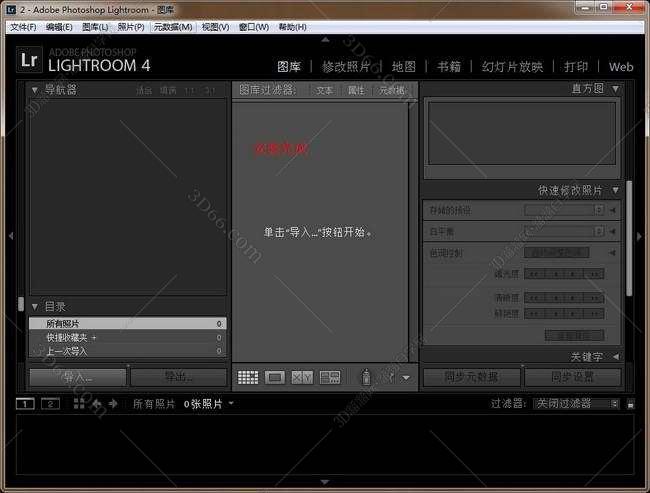650x493 pixels.
Task: Select 上一次导入 in the catalog
Action: [128, 351]
